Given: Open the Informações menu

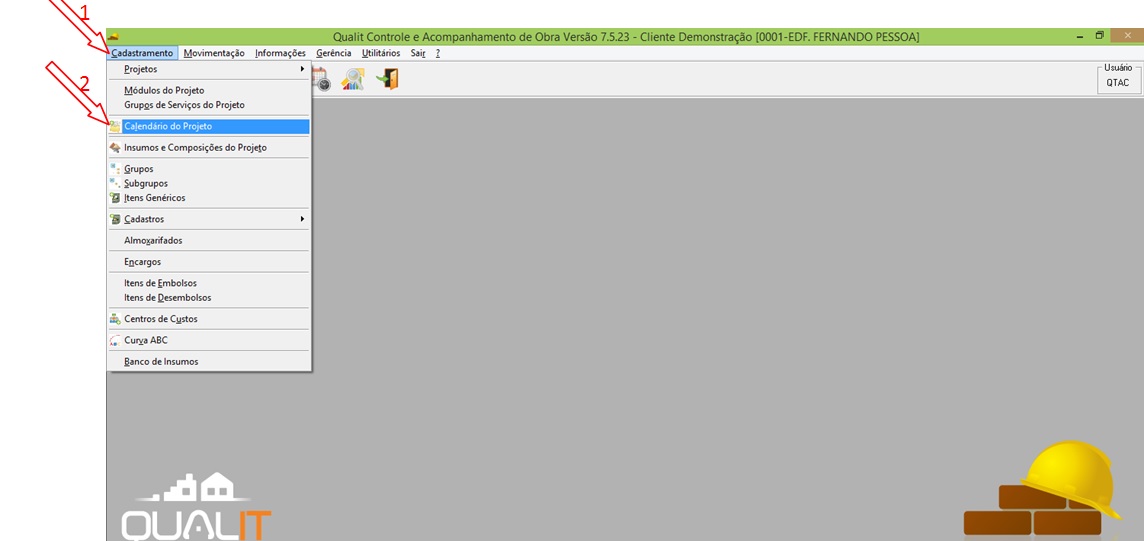Looking at the screenshot, I should pos(280,53).
